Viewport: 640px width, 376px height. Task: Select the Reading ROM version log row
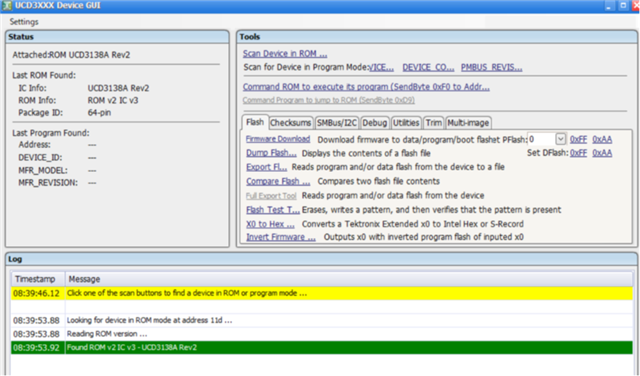pos(322,334)
